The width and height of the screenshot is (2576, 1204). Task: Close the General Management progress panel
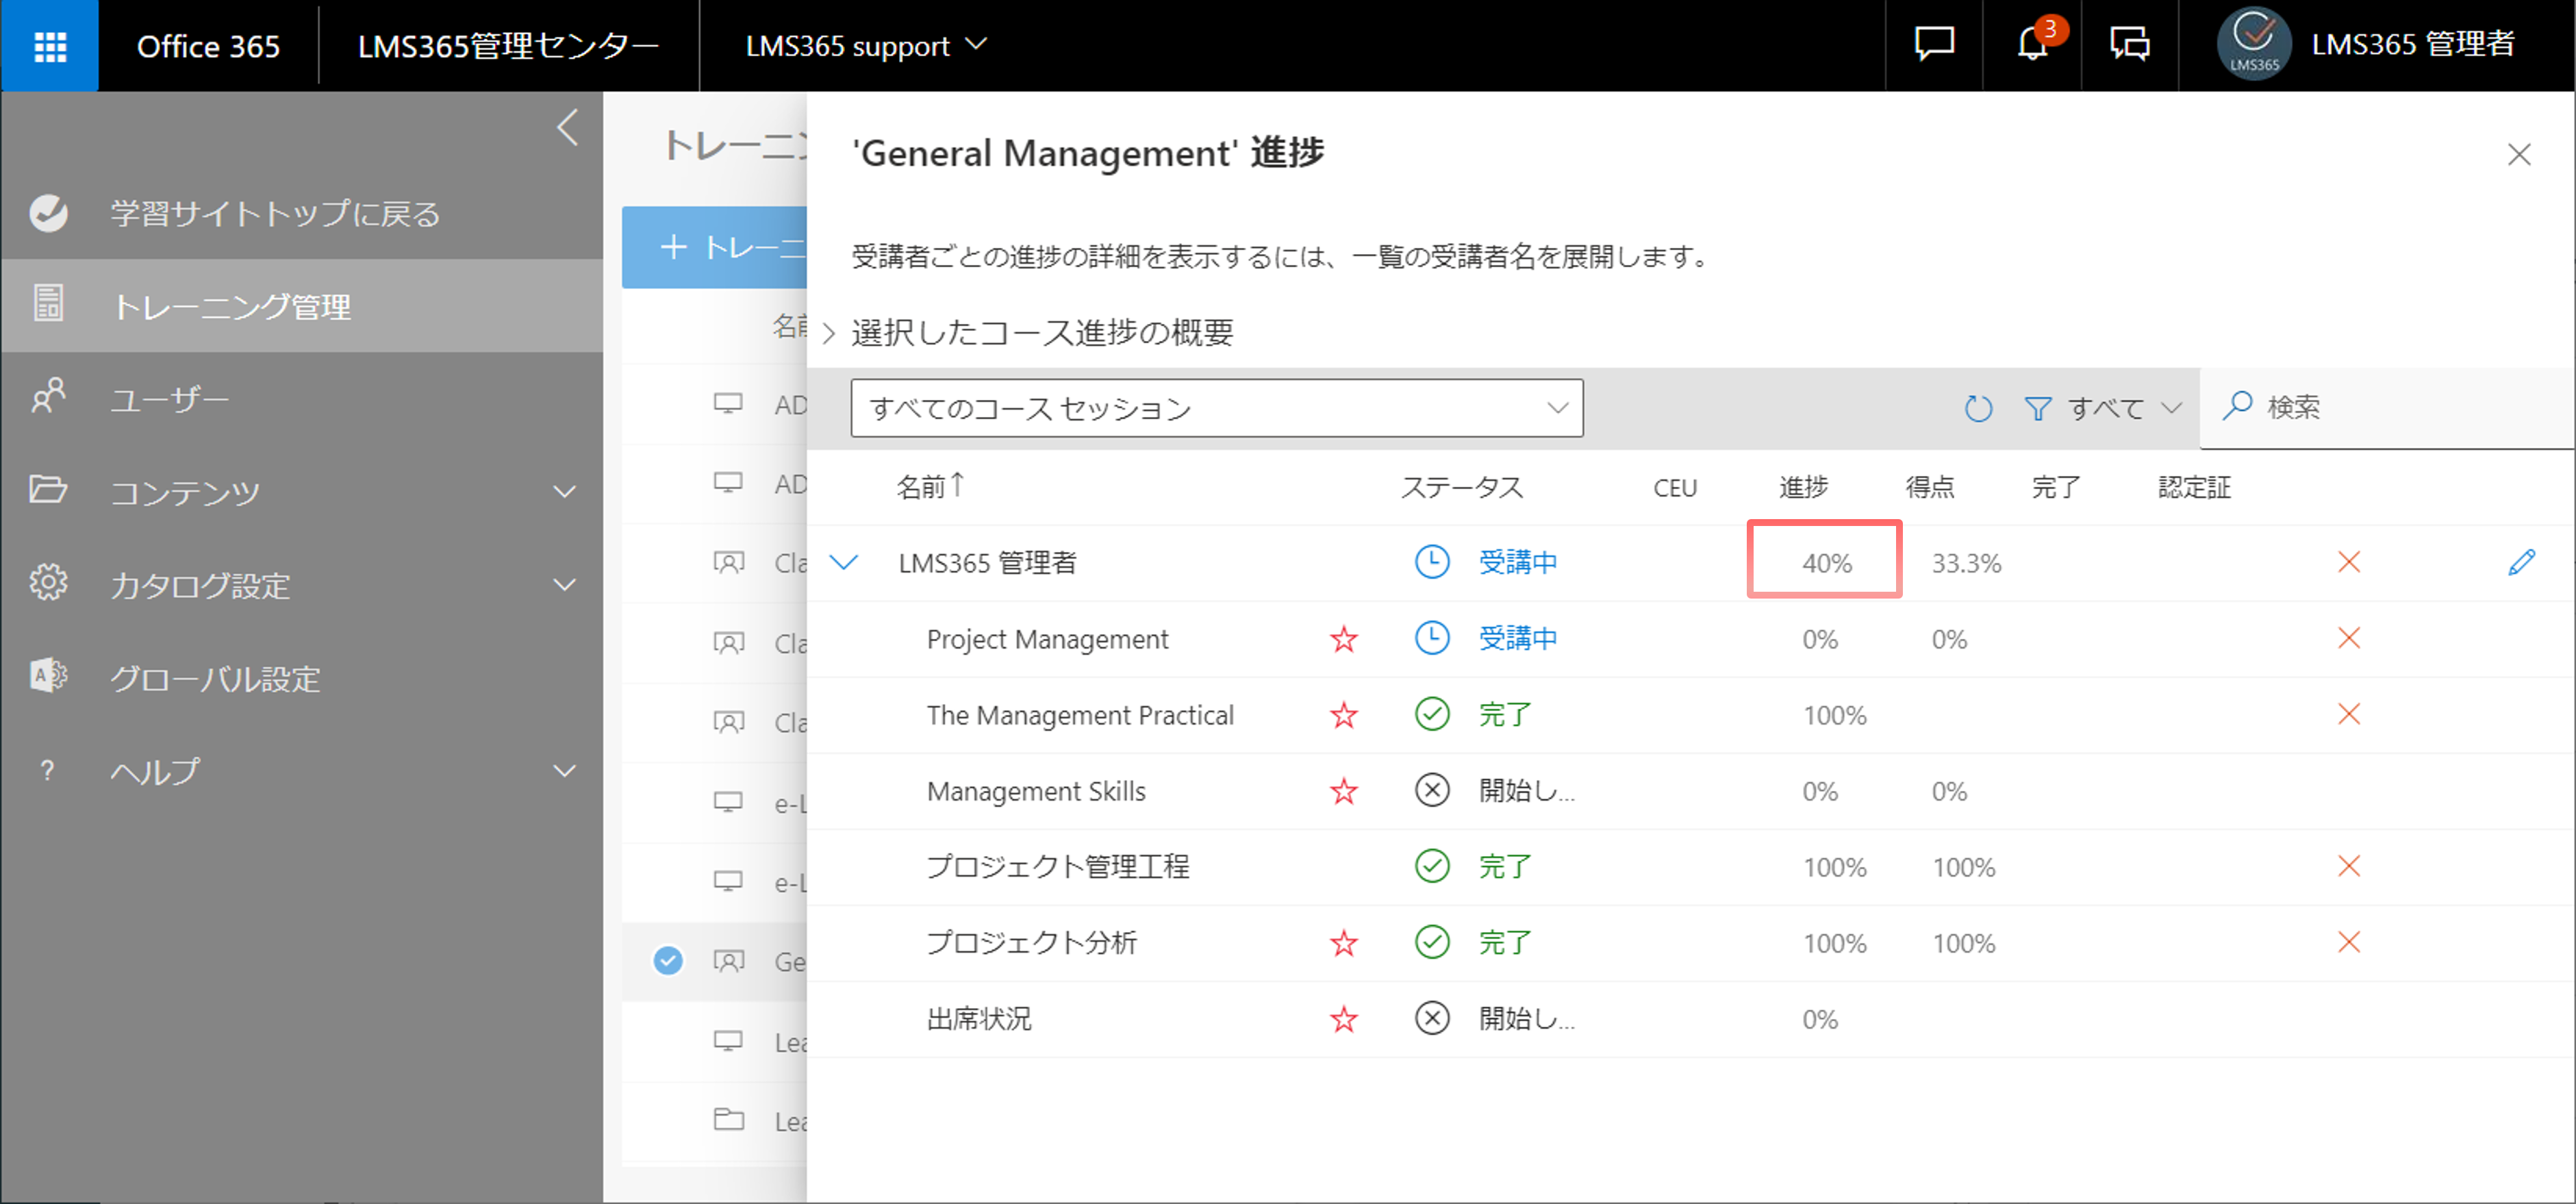pos(2519,154)
